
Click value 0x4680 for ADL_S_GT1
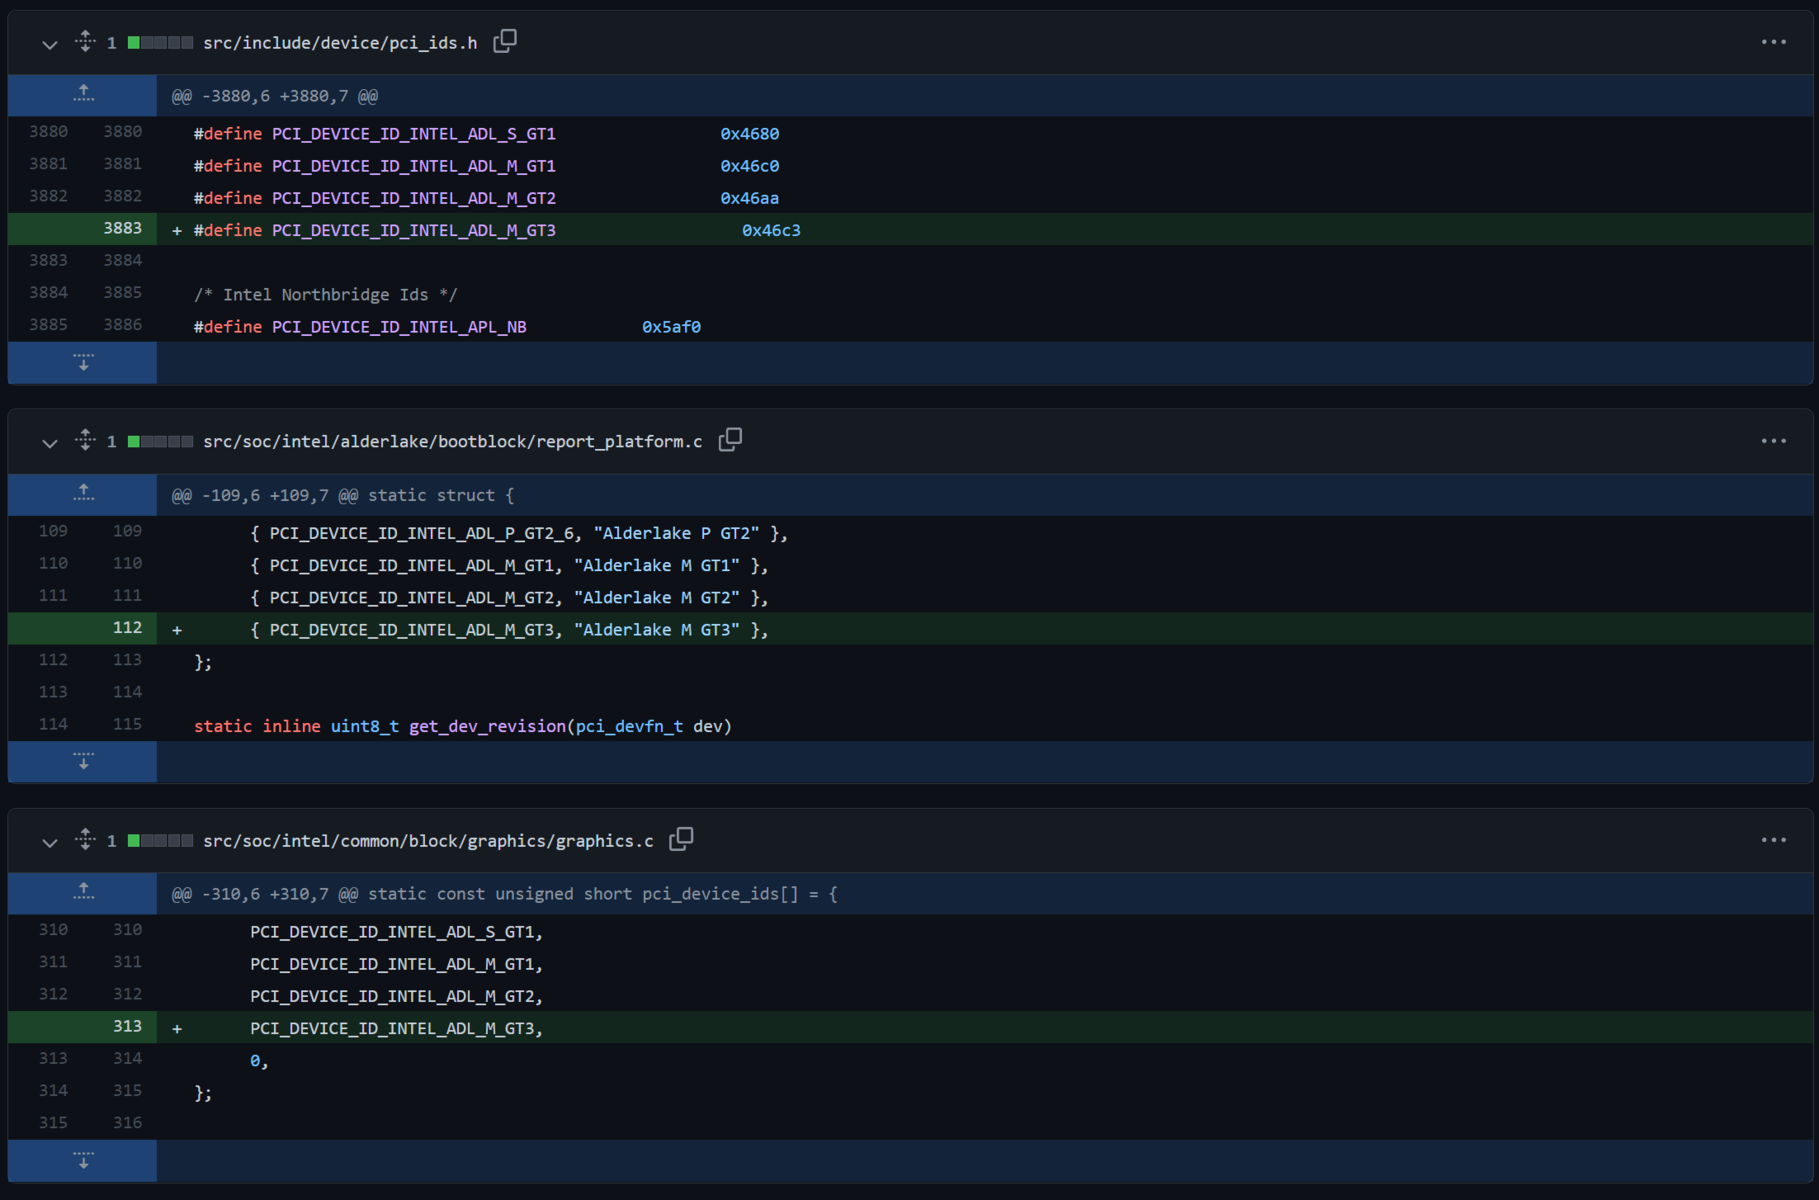[x=749, y=134]
